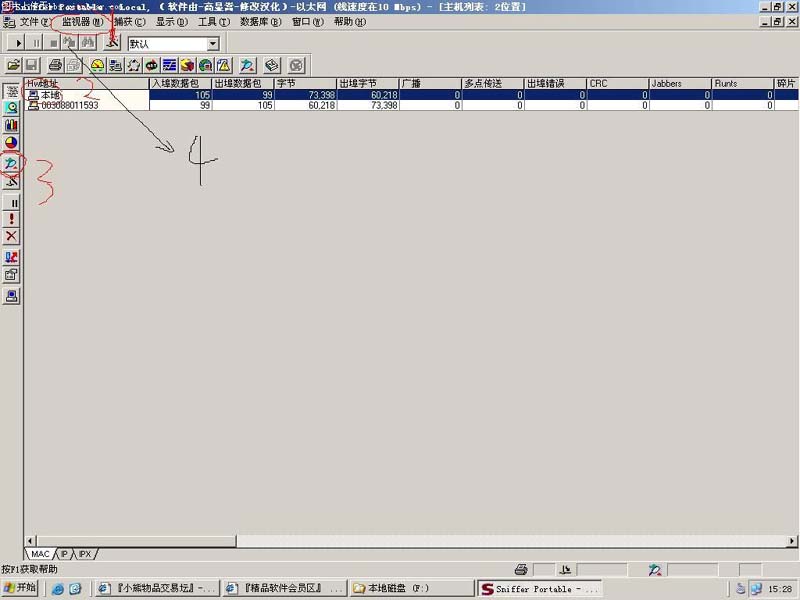Click the open file folder icon
This screenshot has width=800, height=600.
pyautogui.click(x=13, y=65)
